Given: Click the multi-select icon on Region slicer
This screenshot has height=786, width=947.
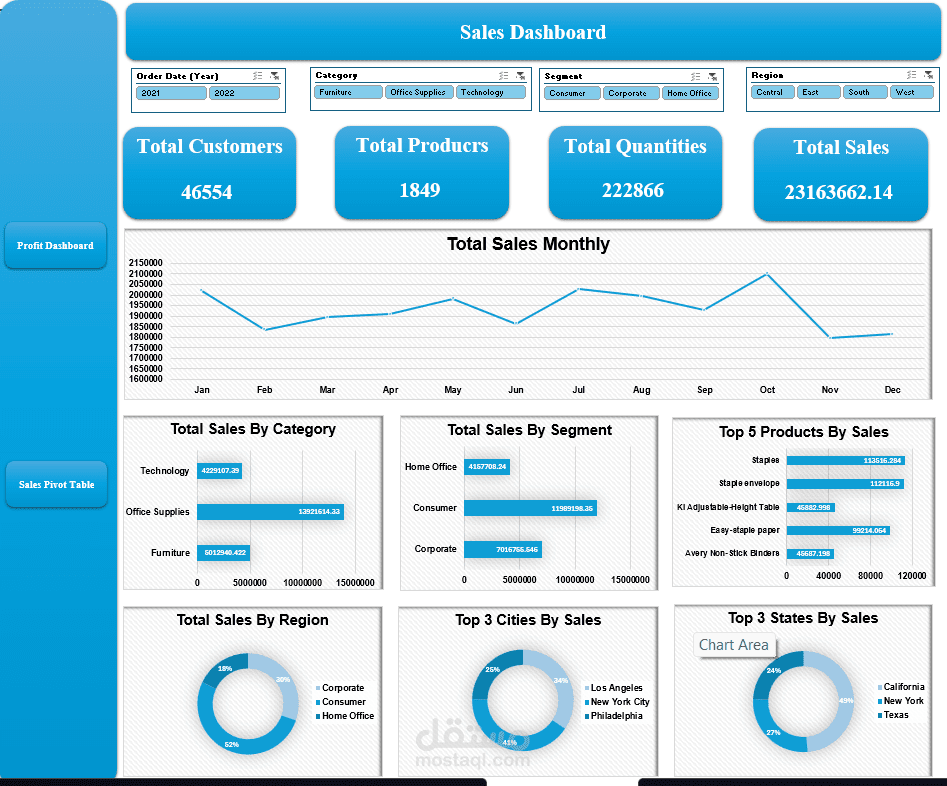Looking at the screenshot, I should point(911,74).
